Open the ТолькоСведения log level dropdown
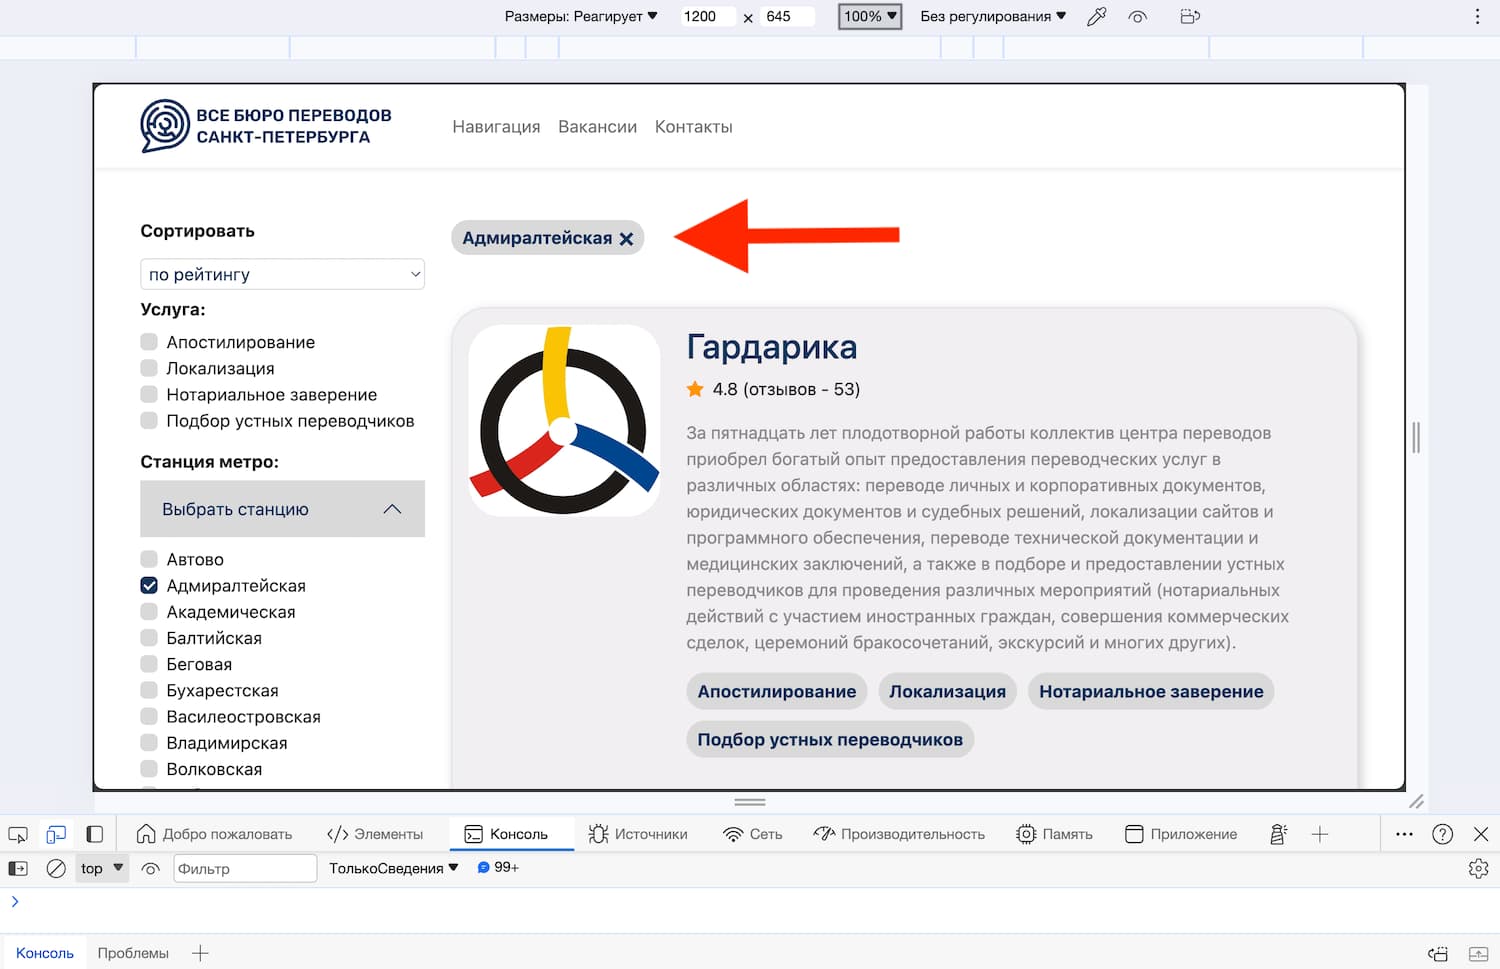1500x969 pixels. (394, 868)
